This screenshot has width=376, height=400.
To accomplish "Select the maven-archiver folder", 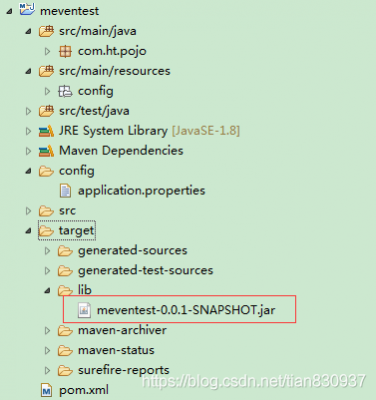I will click(122, 330).
